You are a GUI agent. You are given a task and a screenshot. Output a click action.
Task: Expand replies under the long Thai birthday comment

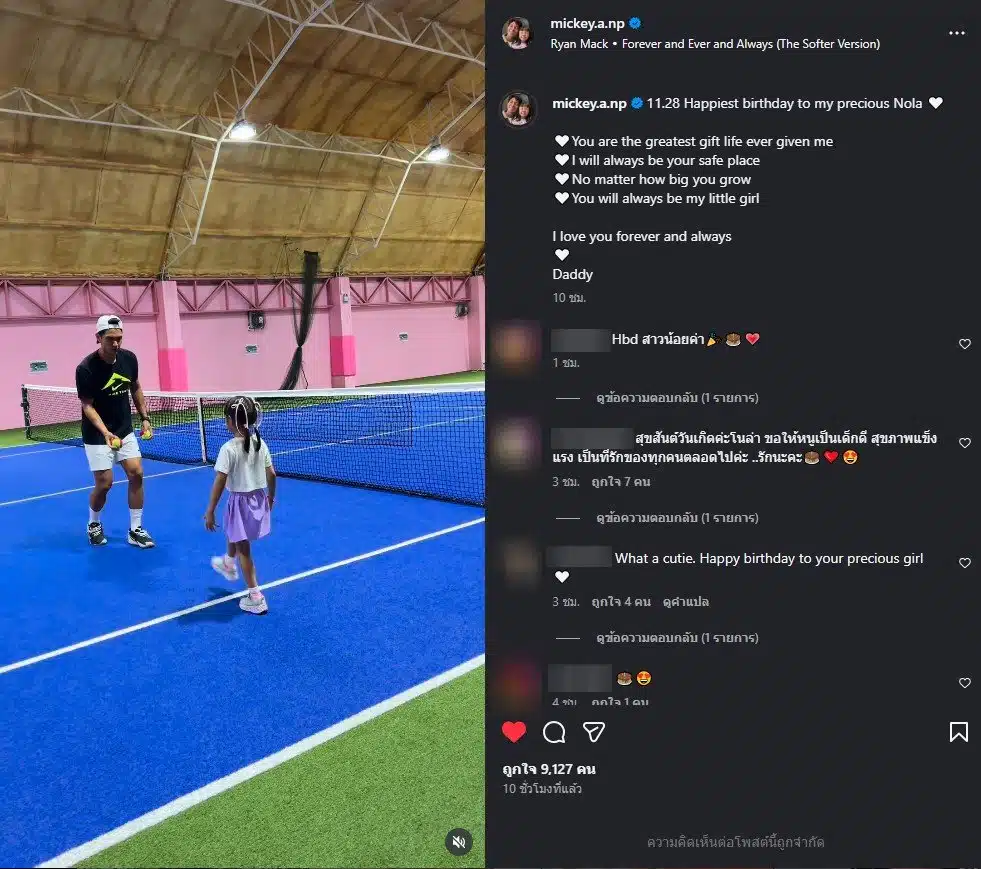(x=677, y=518)
